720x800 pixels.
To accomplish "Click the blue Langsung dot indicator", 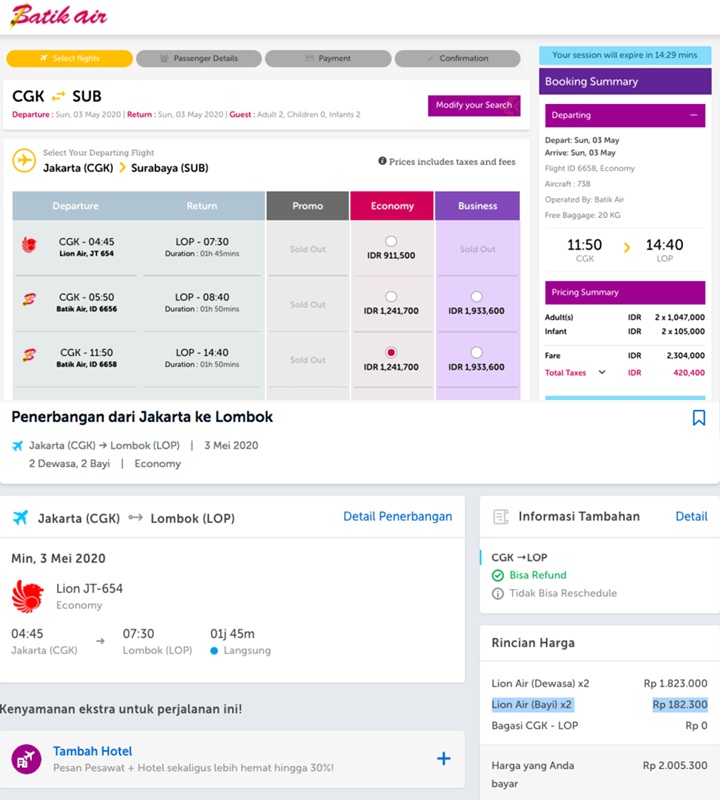I will (x=214, y=651).
